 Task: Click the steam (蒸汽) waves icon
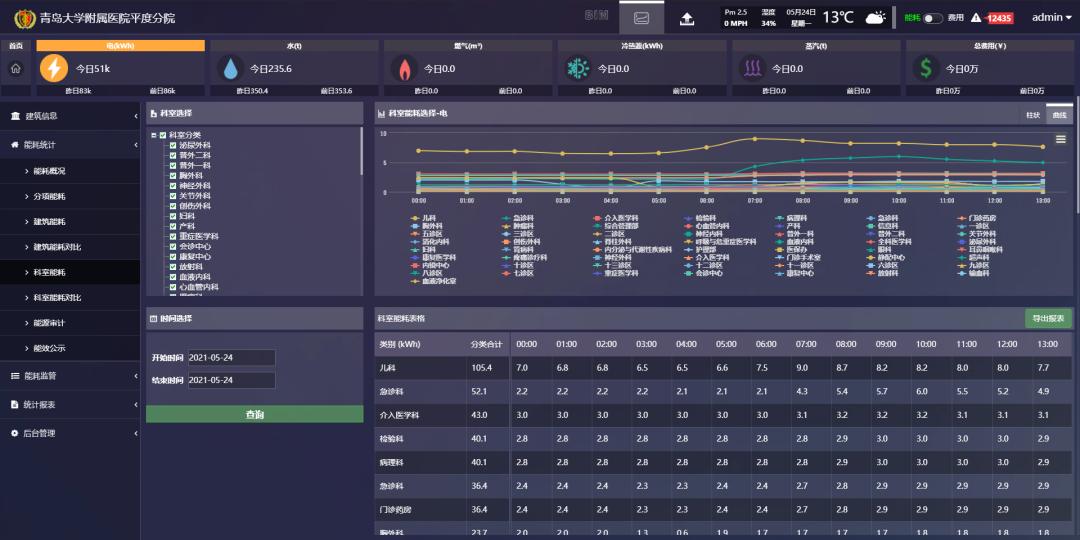[752, 68]
